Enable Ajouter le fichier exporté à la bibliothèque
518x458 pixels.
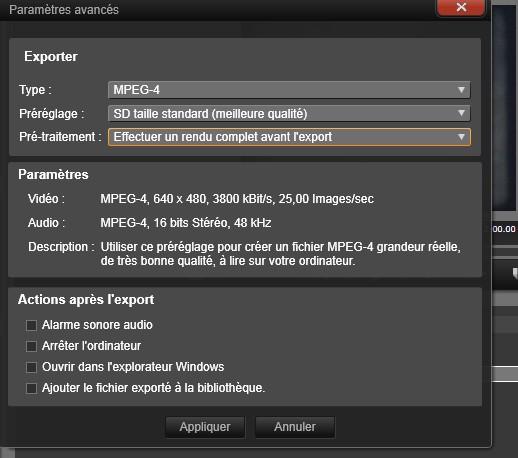pyautogui.click(x=31, y=388)
